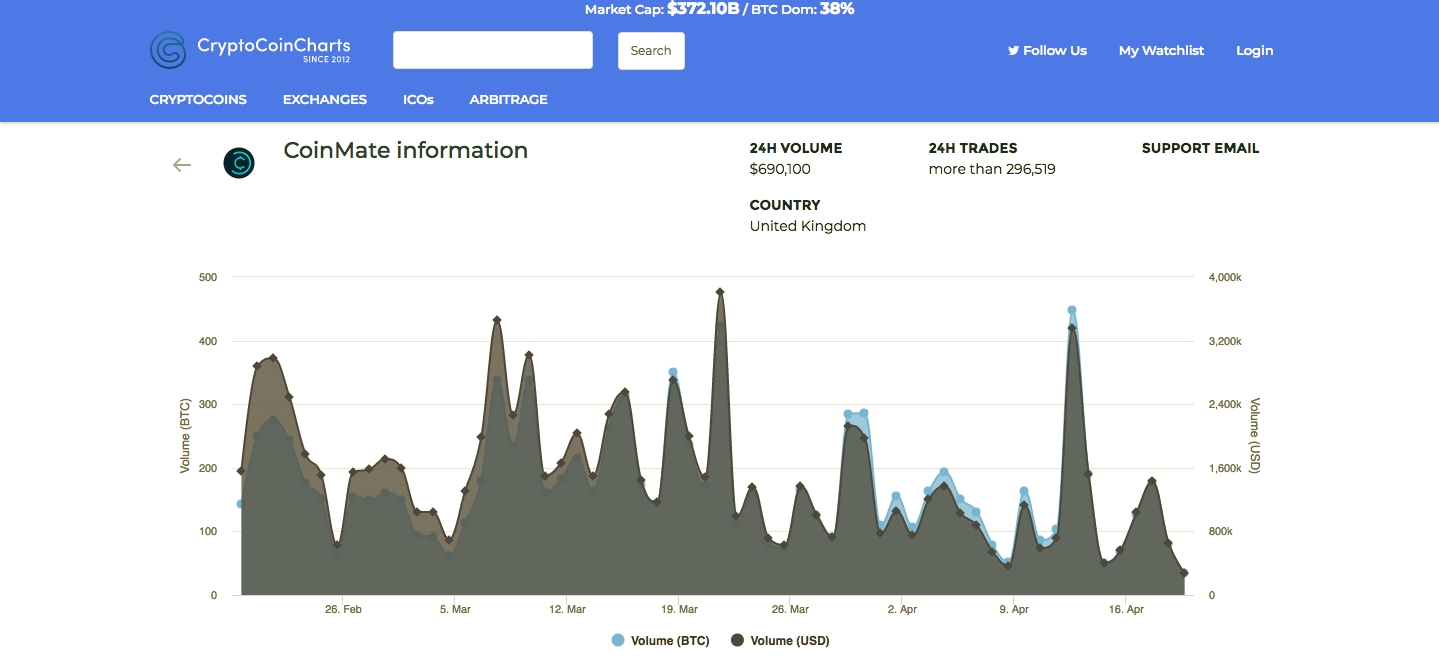Viewport: 1439px width, 659px height.
Task: Click the '24H TRADES' heading
Action: pos(973,148)
